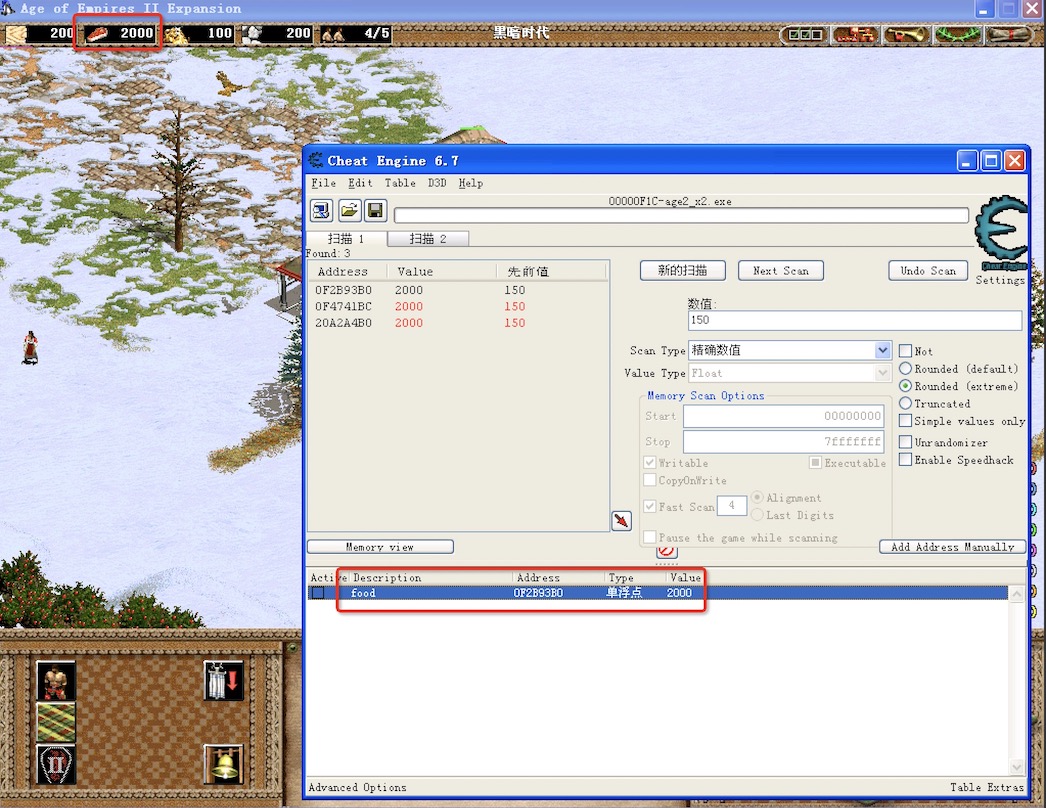Screen dimensions: 1046x808
Task: Click the gold resource icon in game
Action: coord(176,34)
